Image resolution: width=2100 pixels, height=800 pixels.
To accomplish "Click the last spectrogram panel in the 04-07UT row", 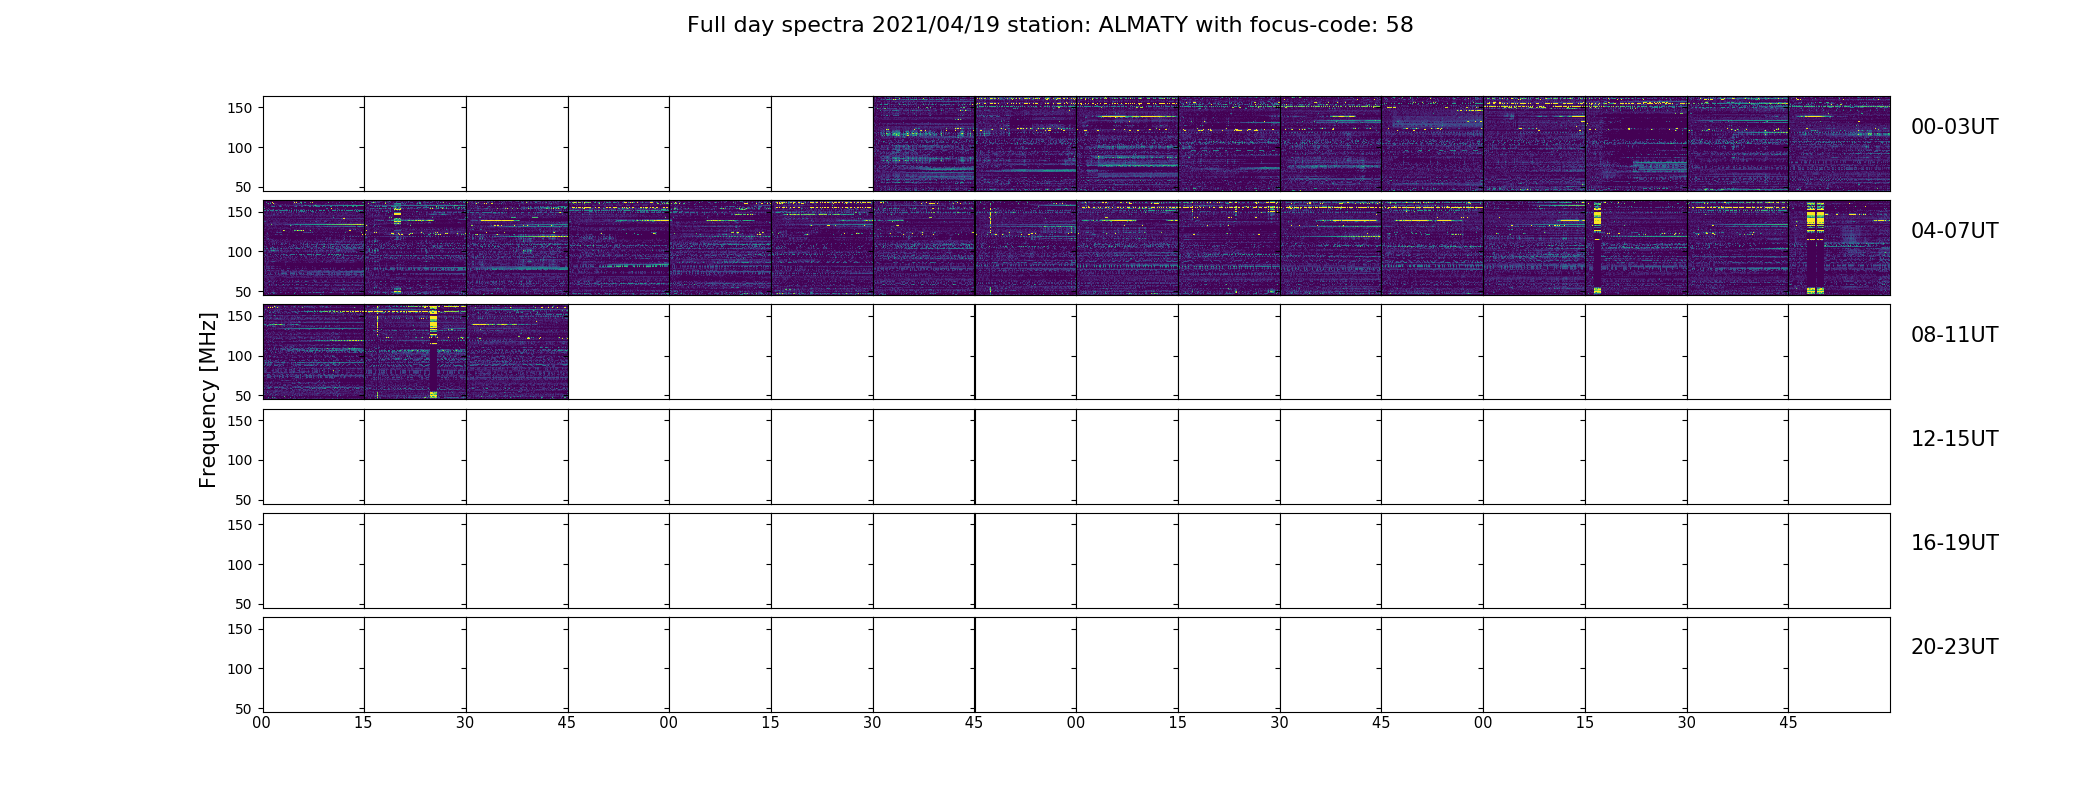I will click(x=1839, y=248).
